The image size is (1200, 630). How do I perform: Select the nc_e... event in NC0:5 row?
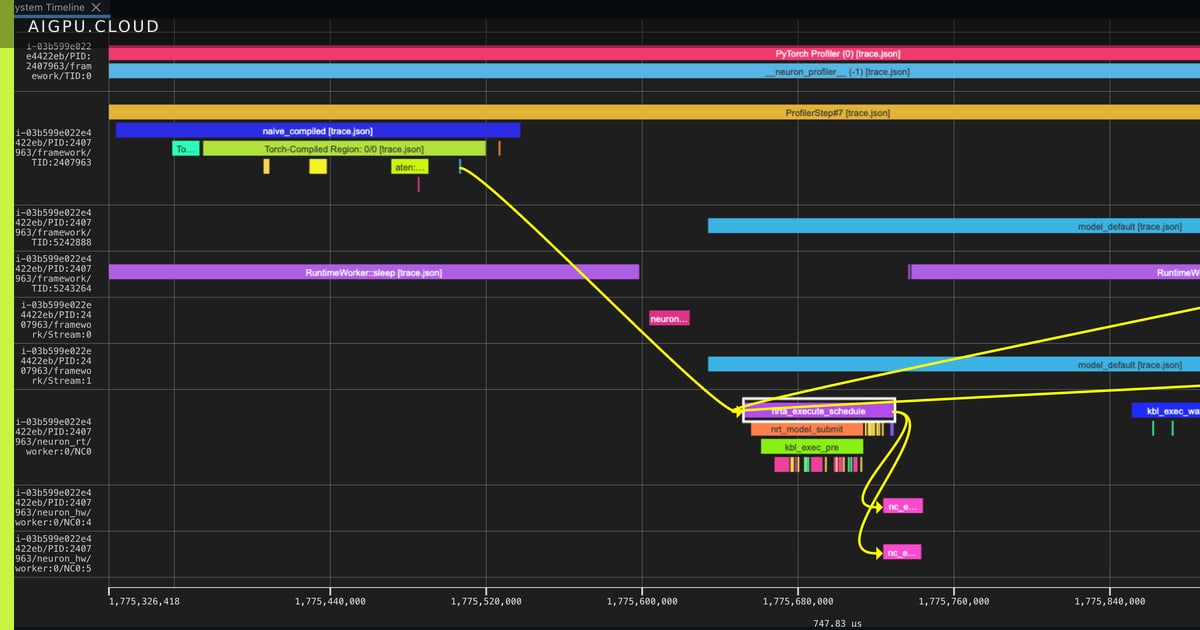pyautogui.click(x=902, y=552)
